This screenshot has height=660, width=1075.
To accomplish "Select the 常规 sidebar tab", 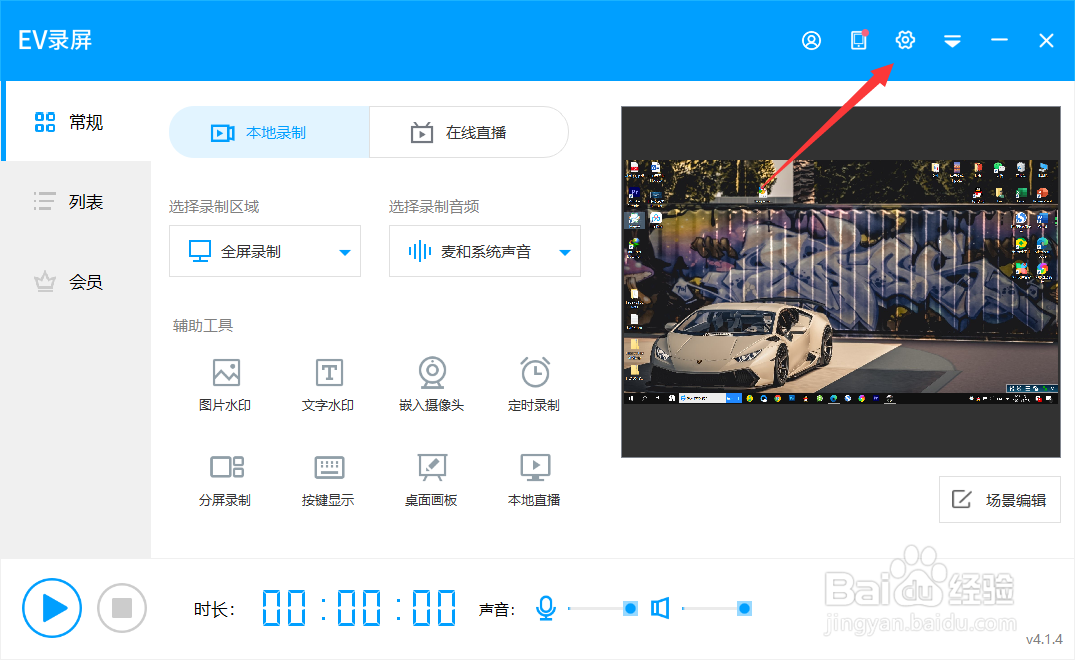I will point(76,122).
